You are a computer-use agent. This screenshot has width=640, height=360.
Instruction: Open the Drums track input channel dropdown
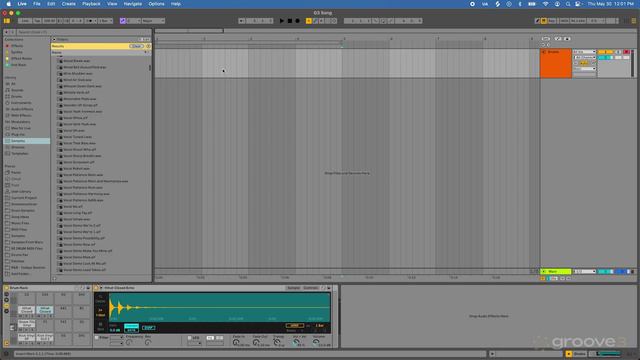click(x=584, y=58)
